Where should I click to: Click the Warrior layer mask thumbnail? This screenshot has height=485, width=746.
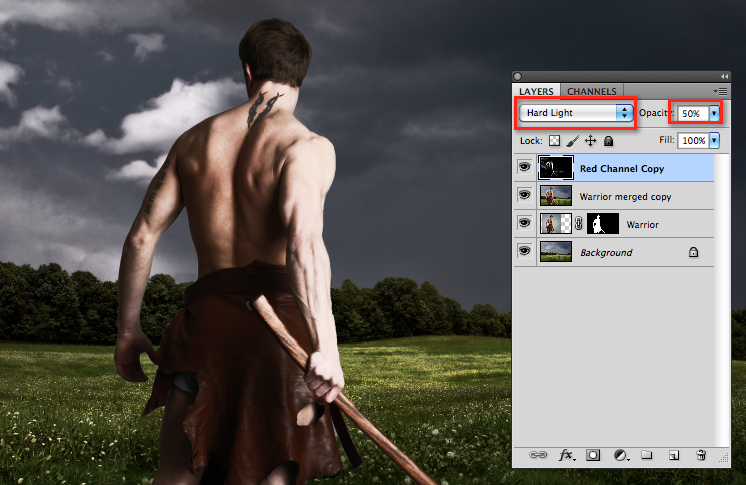point(603,223)
